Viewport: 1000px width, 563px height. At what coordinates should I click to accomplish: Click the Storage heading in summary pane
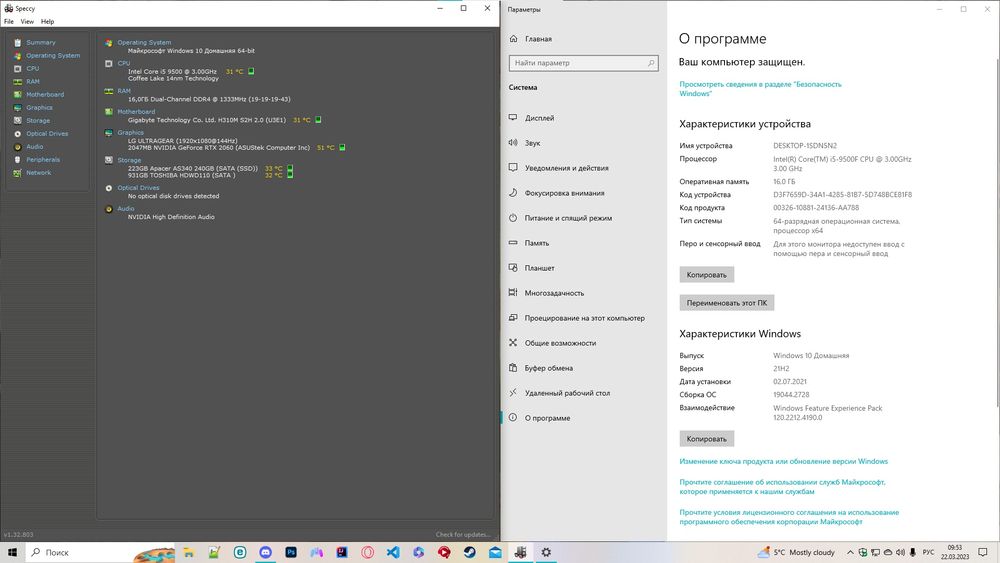pyautogui.click(x=129, y=160)
